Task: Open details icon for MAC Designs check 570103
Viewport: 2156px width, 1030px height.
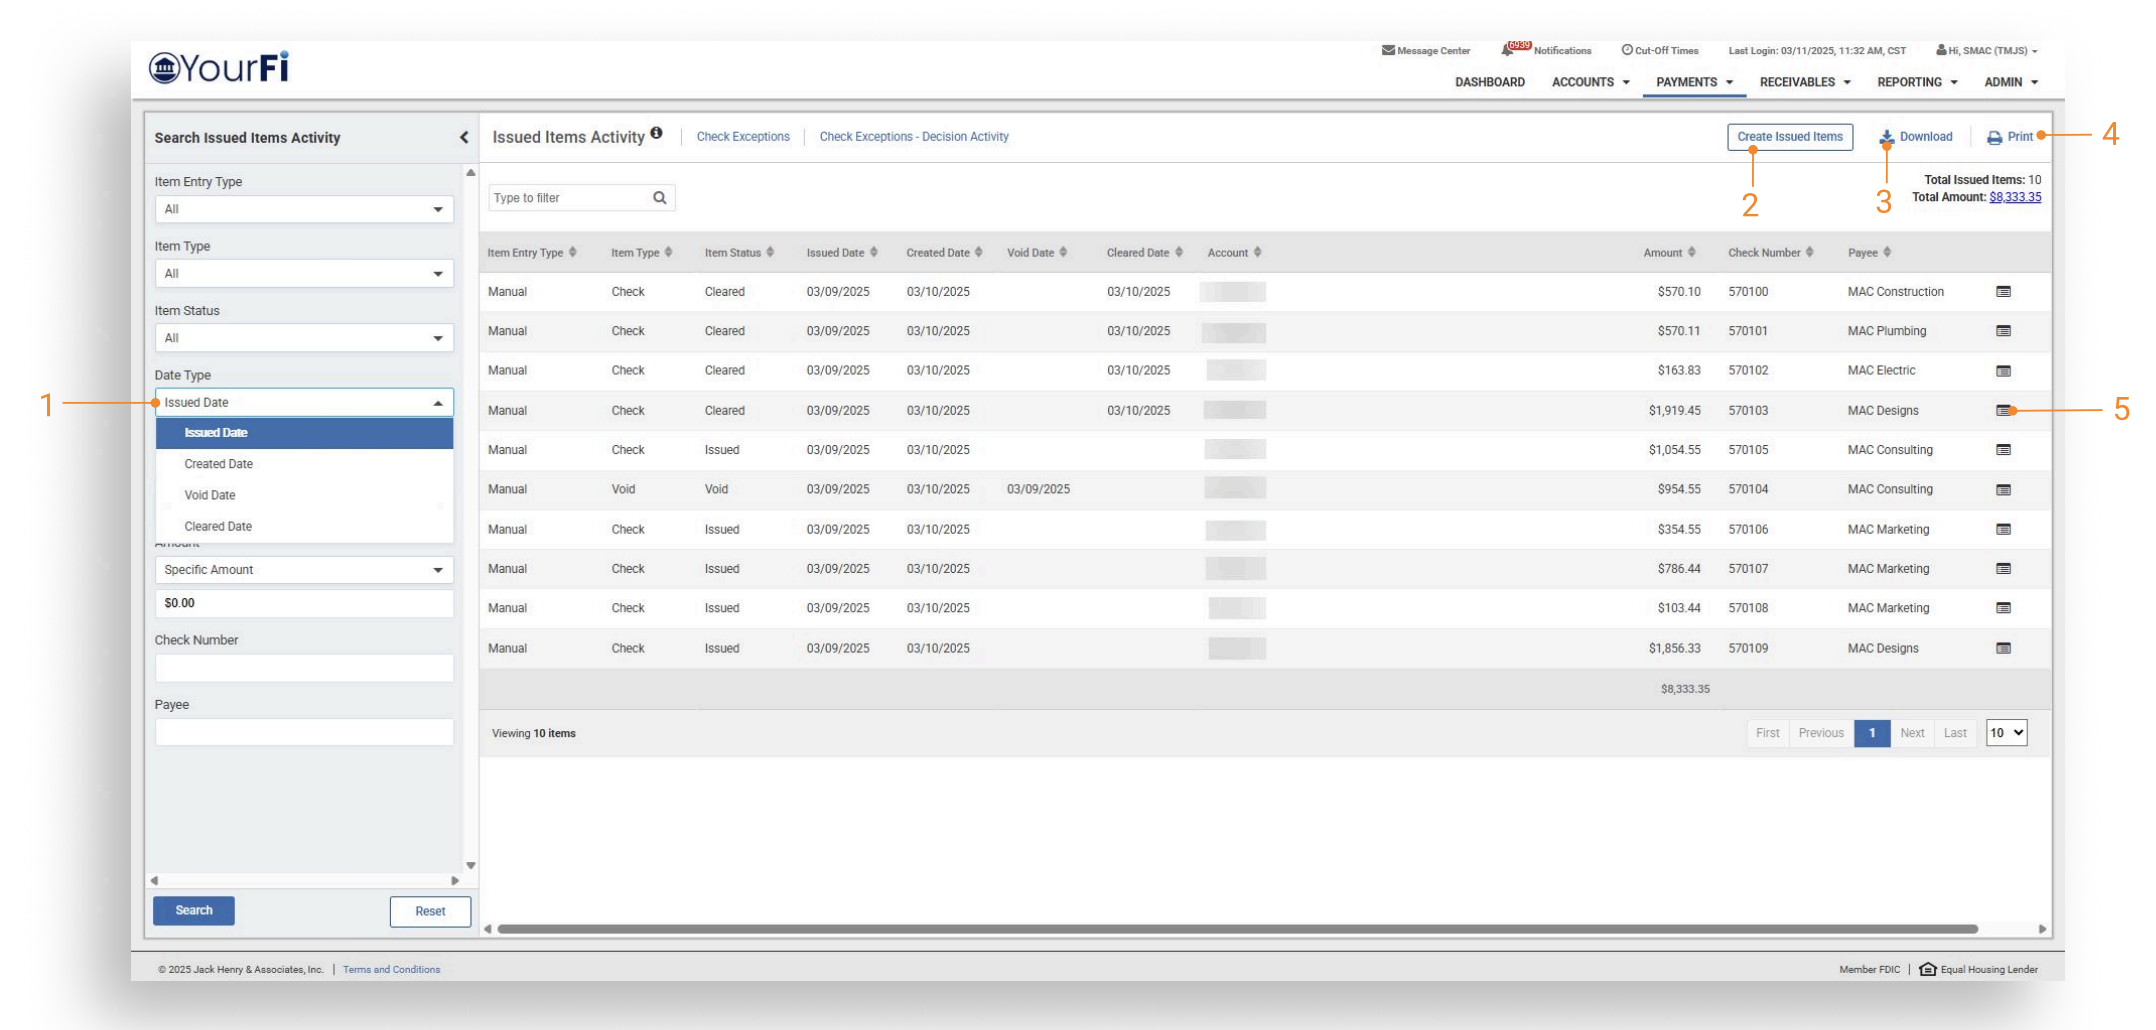Action: pyautogui.click(x=2003, y=410)
